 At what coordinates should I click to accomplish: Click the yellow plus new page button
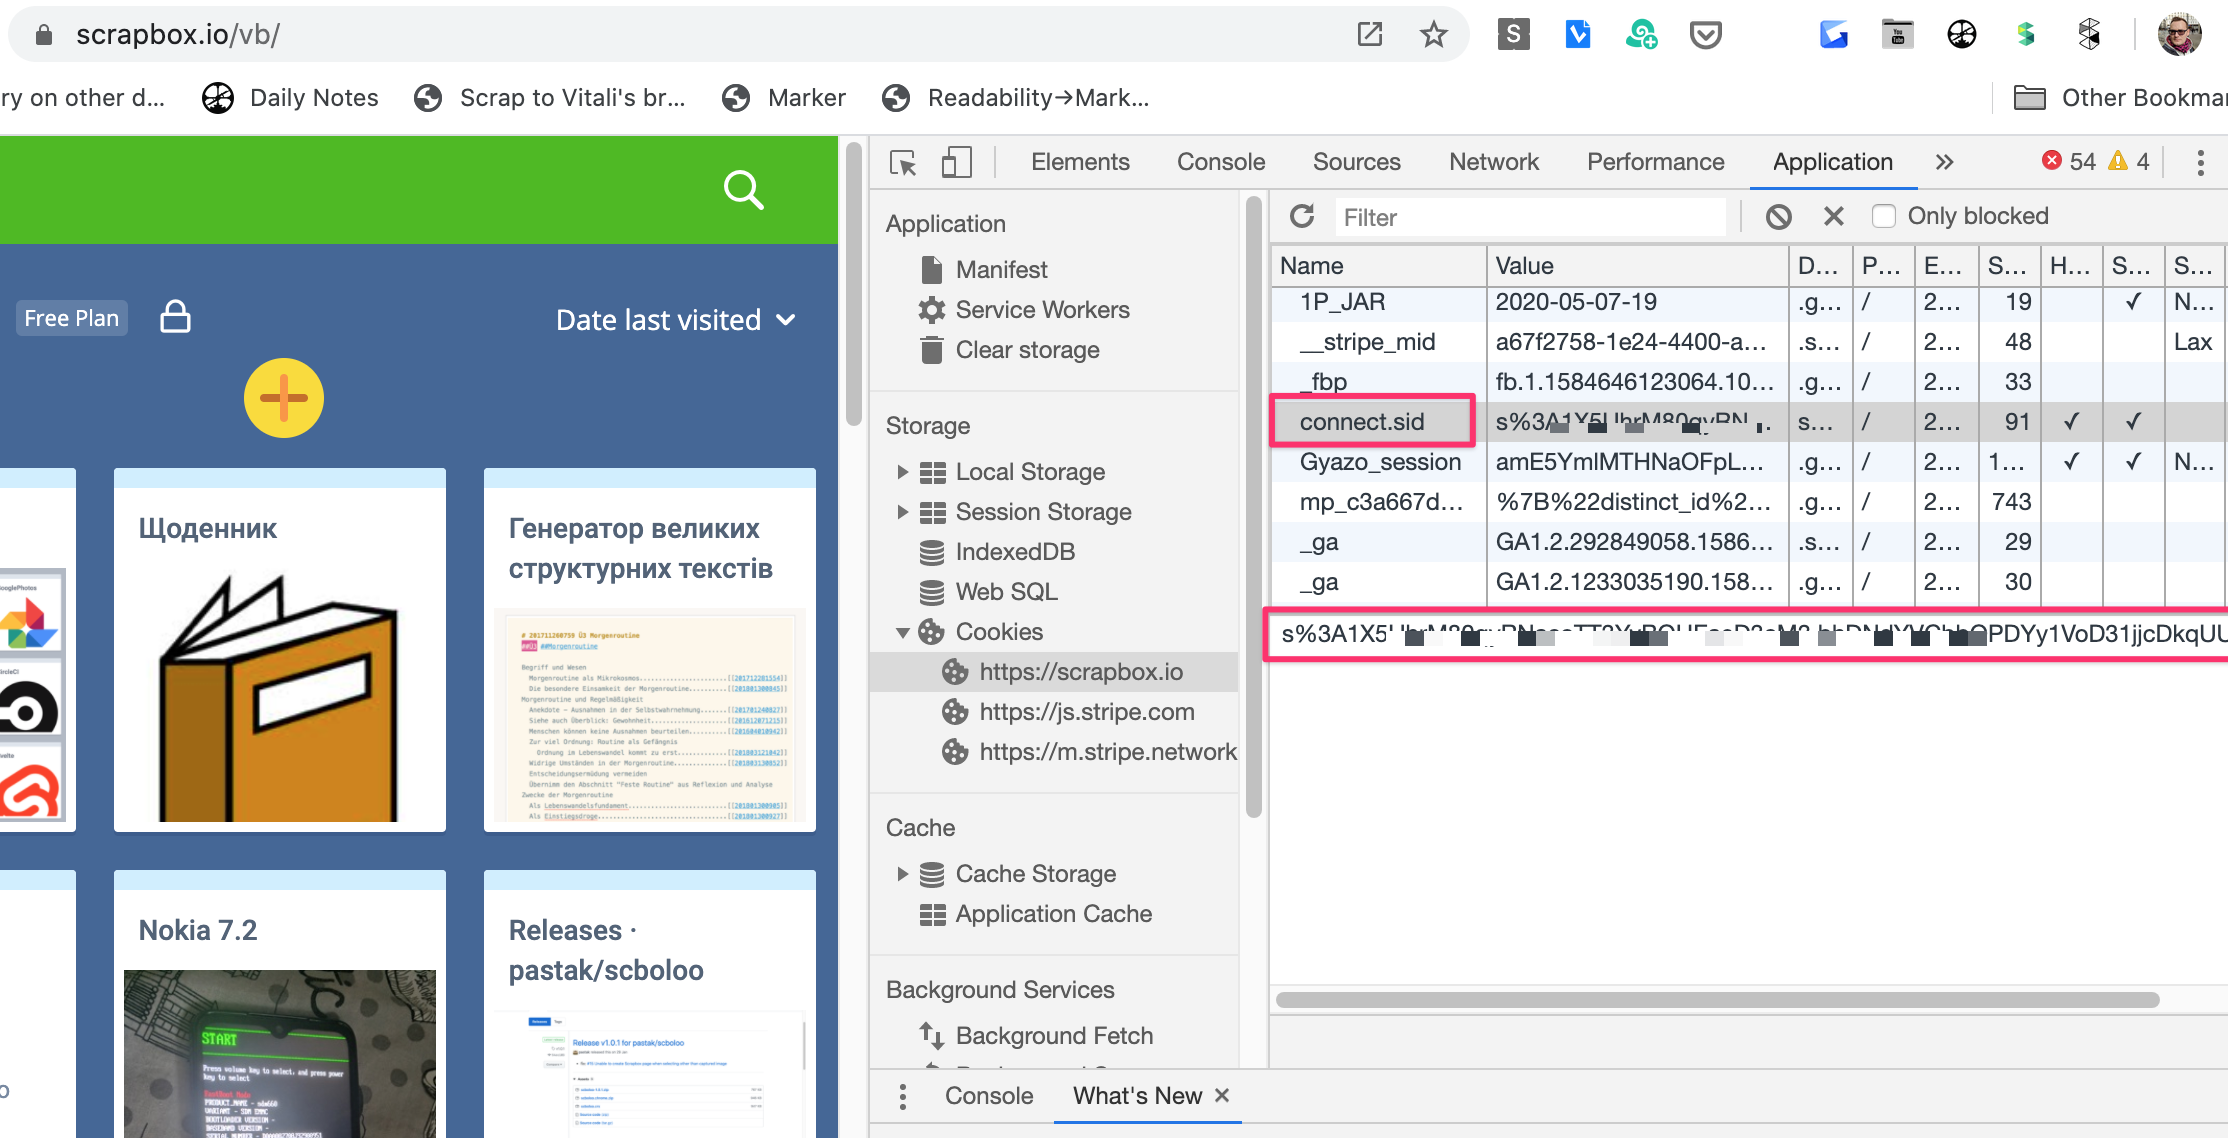(x=283, y=398)
